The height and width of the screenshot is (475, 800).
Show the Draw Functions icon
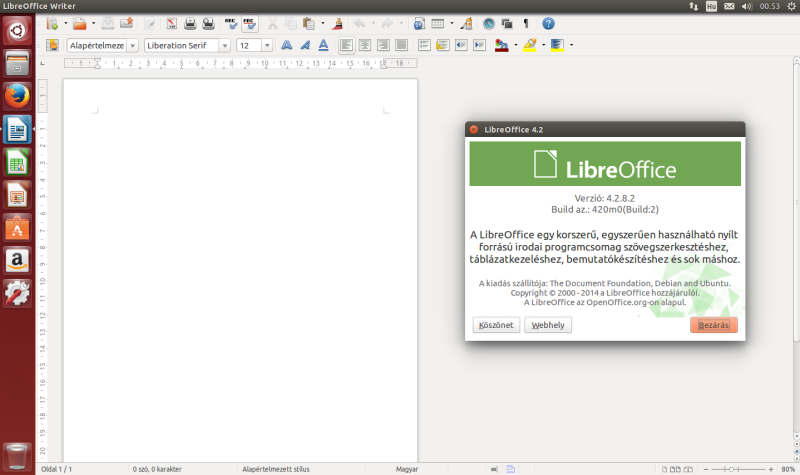pyautogui.click(x=466, y=23)
